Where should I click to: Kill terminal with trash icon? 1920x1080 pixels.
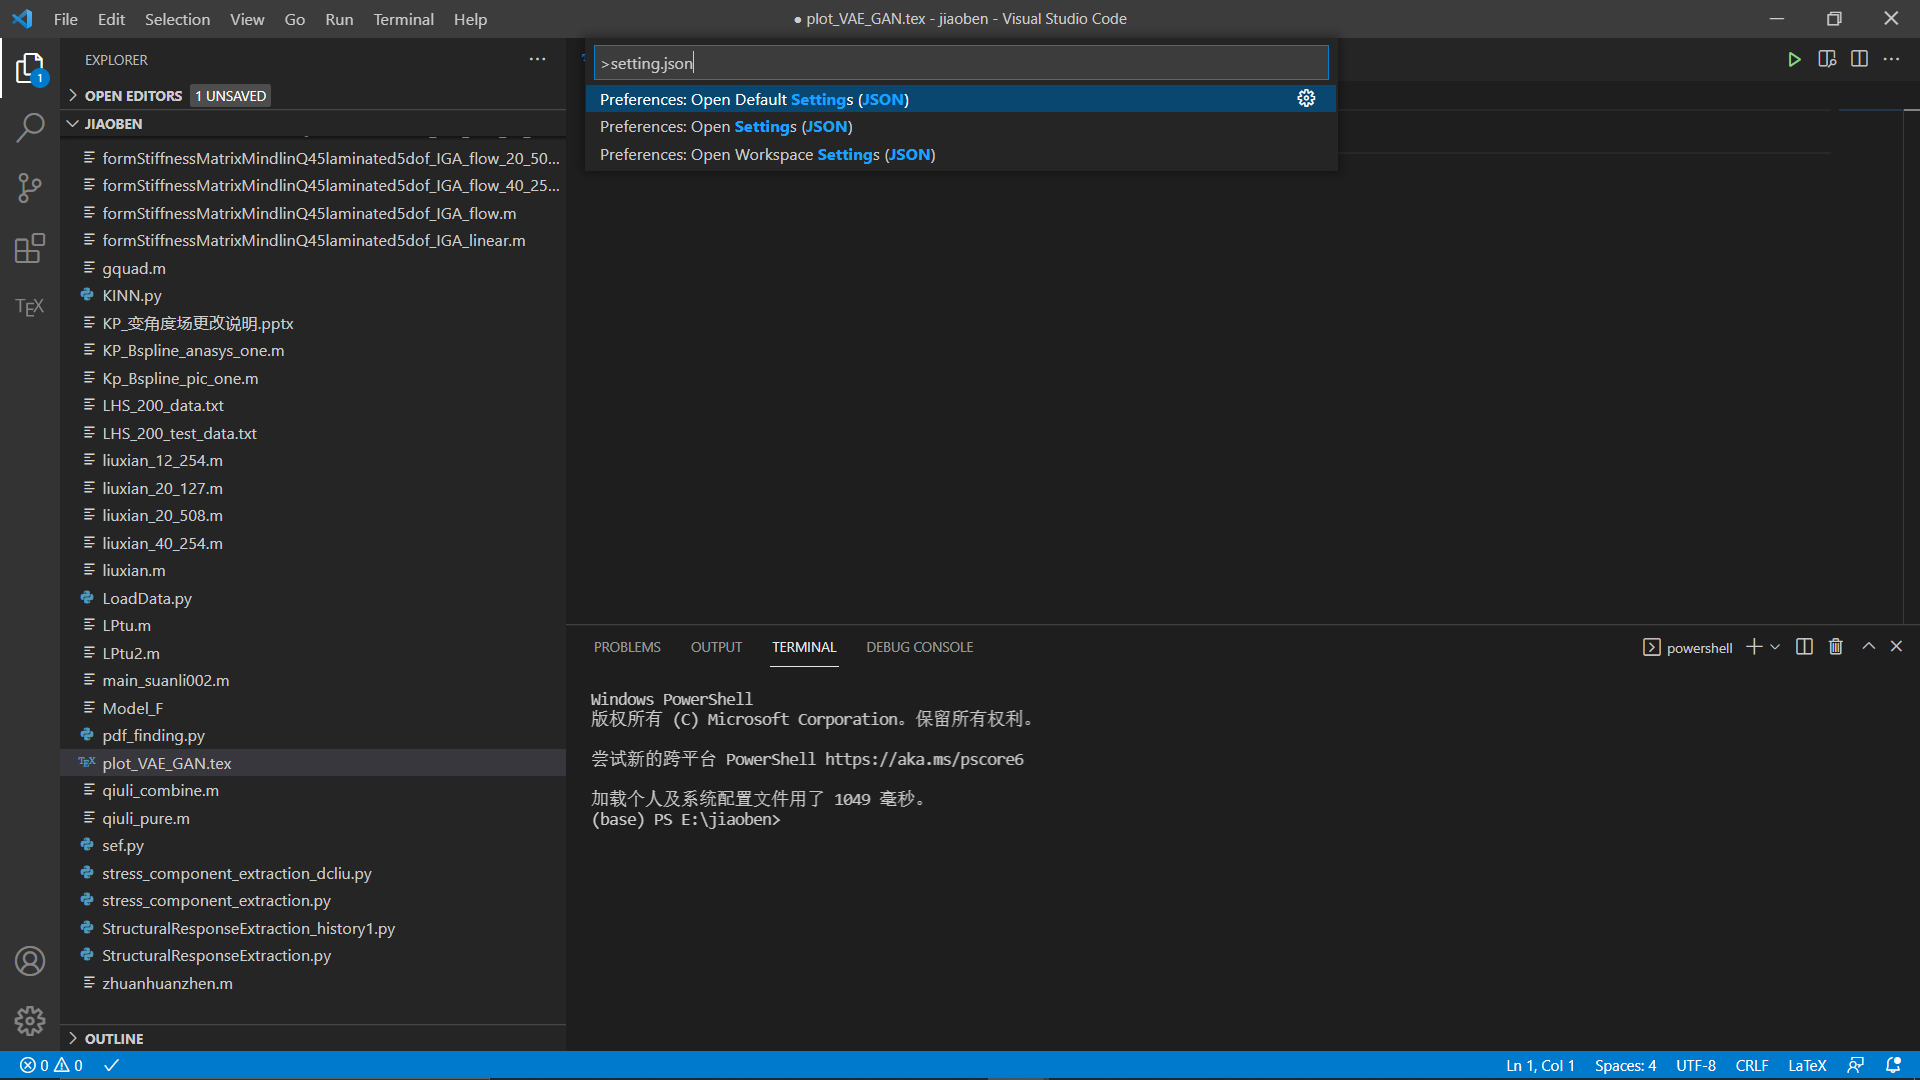pyautogui.click(x=1836, y=647)
